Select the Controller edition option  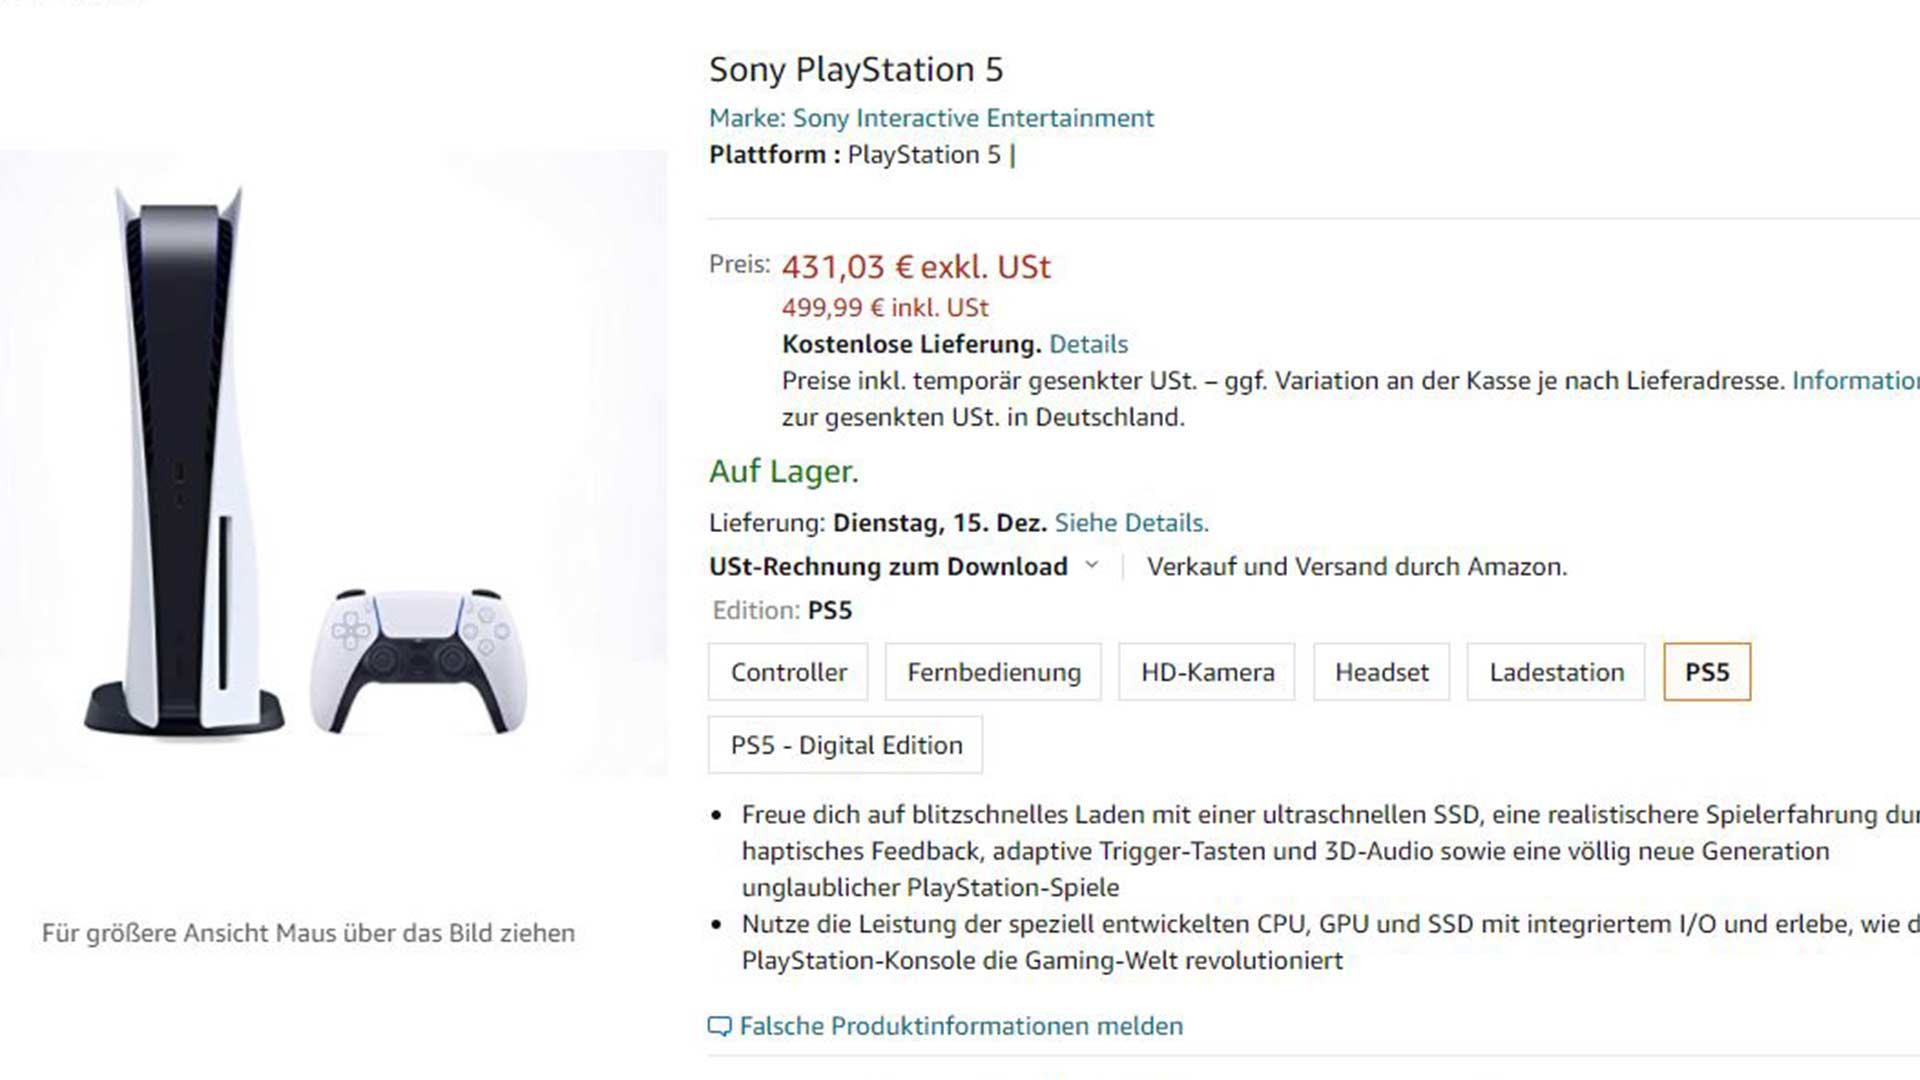tap(788, 672)
